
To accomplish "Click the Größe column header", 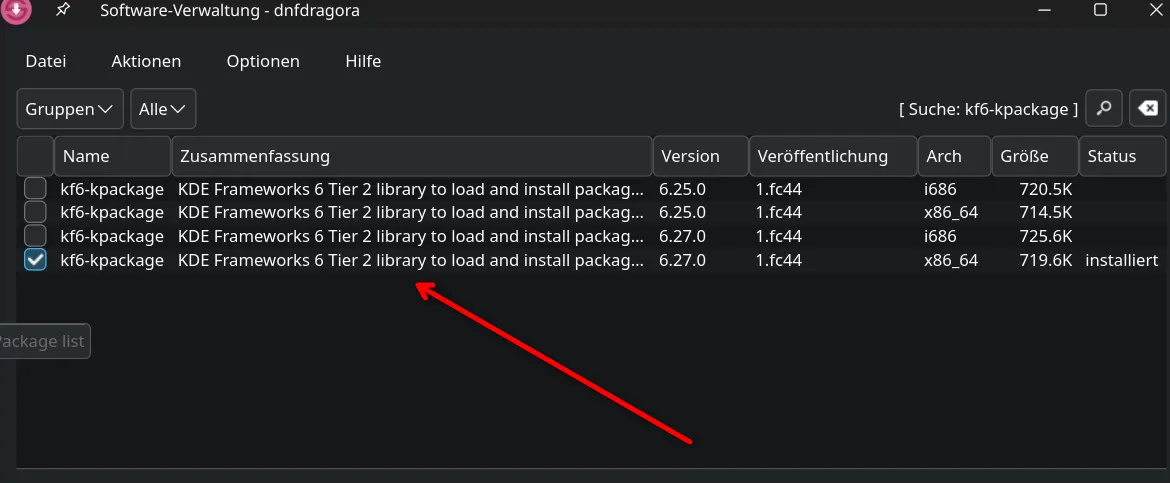I will (1035, 156).
